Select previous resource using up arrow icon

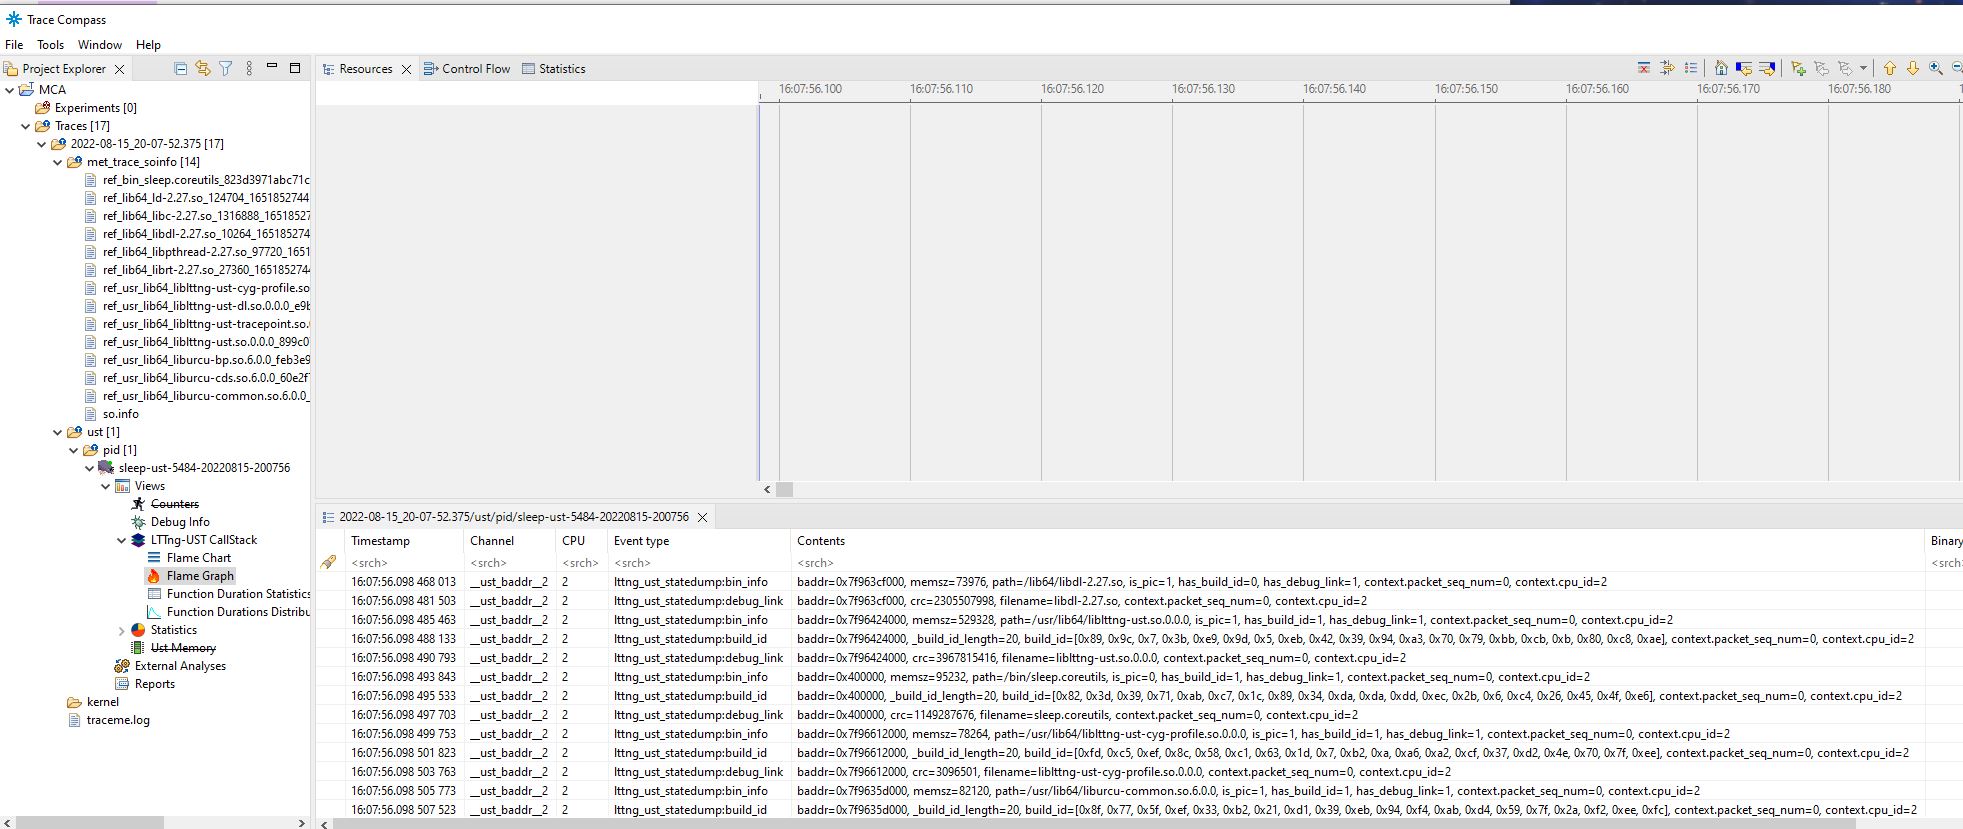[x=1889, y=68]
